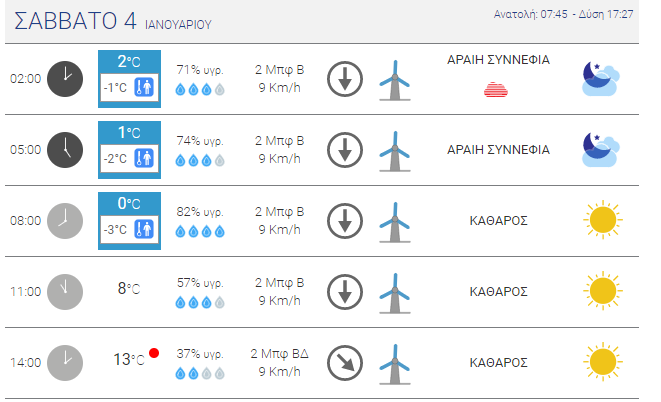Click the 02:00 dark clock icon
Screen dimensions: 661x402
coord(65,79)
